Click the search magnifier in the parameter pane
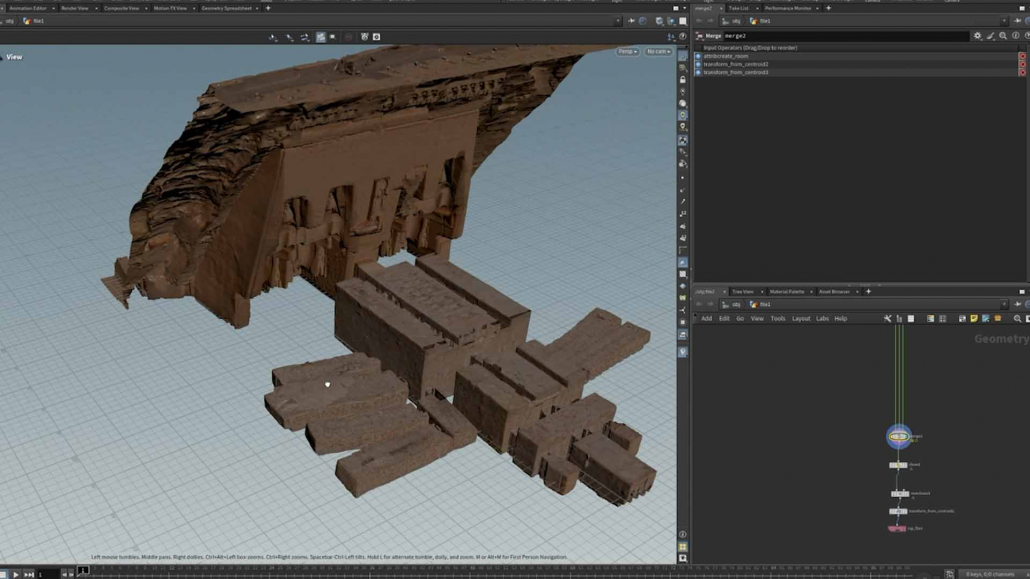 pyautogui.click(x=1003, y=36)
